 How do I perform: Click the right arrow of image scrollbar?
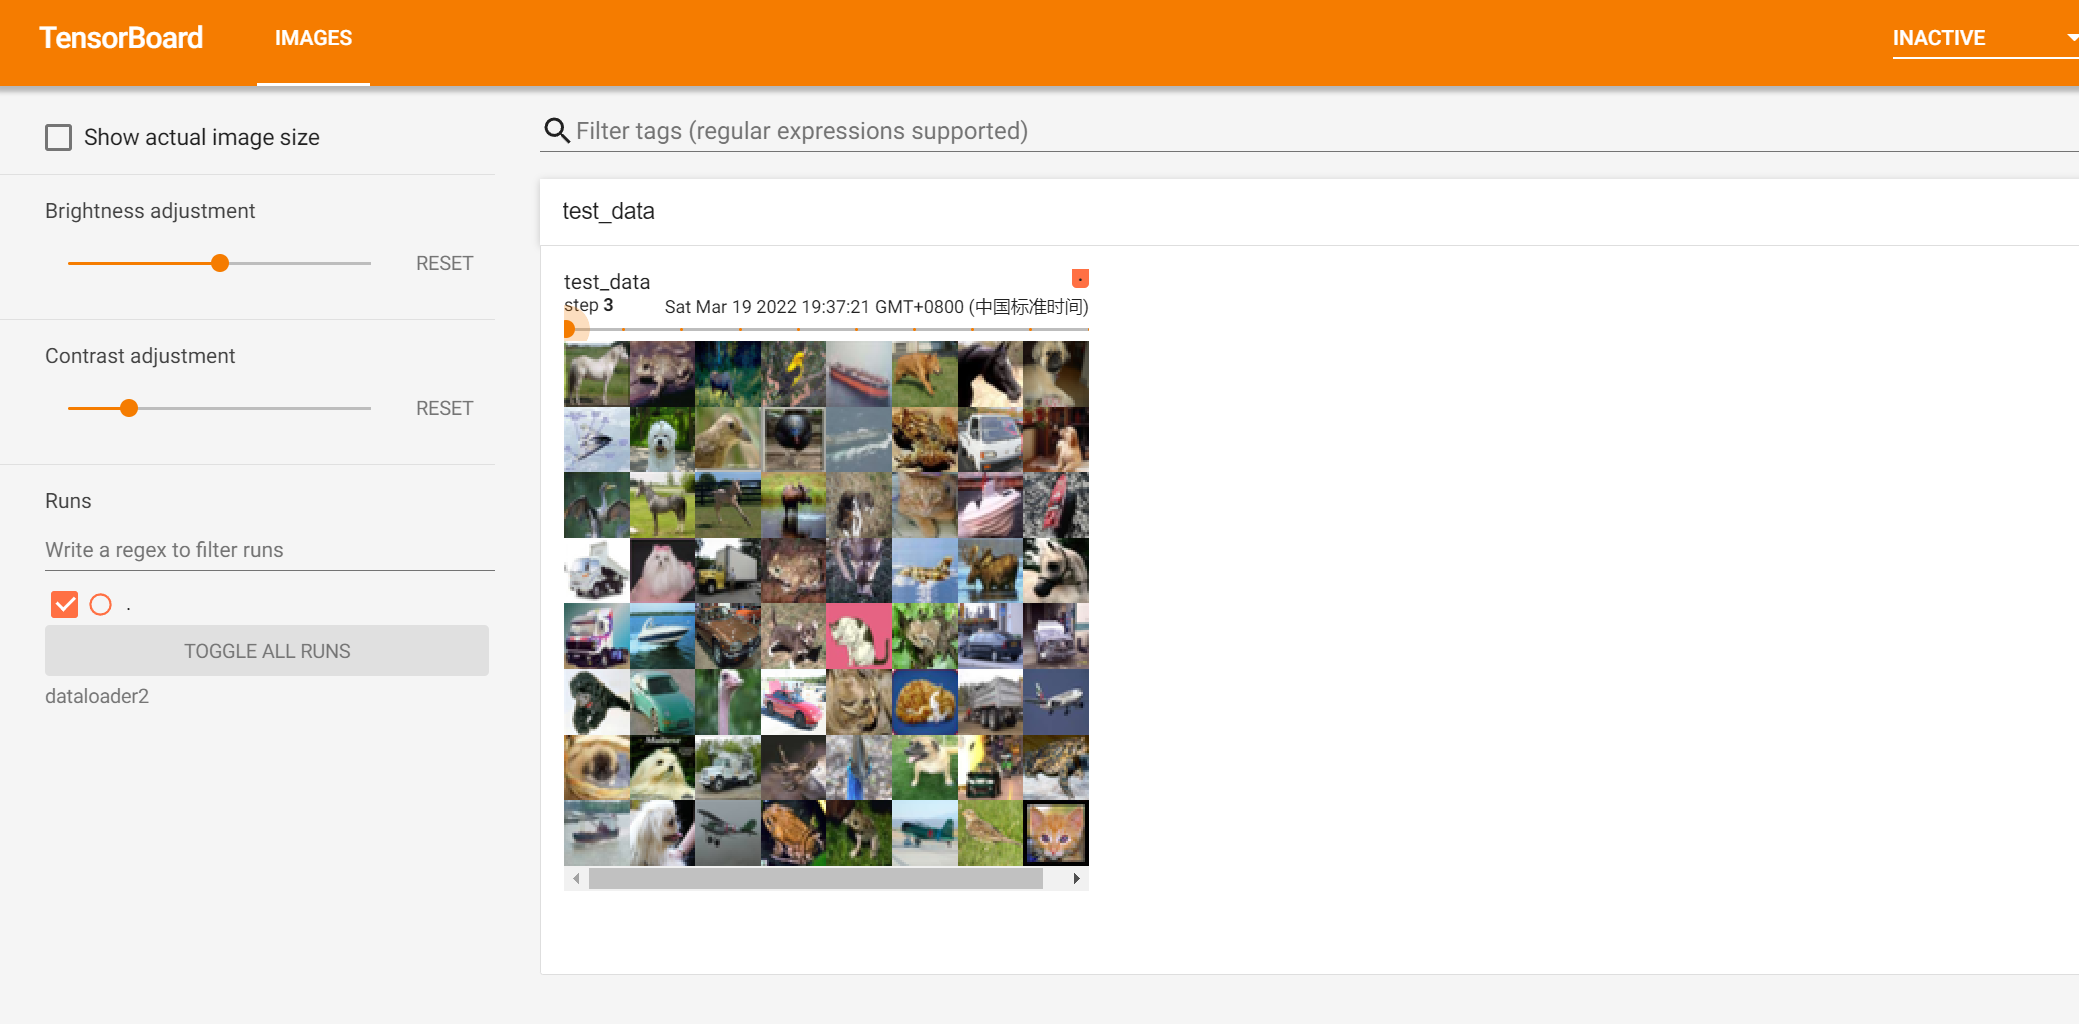click(1076, 879)
